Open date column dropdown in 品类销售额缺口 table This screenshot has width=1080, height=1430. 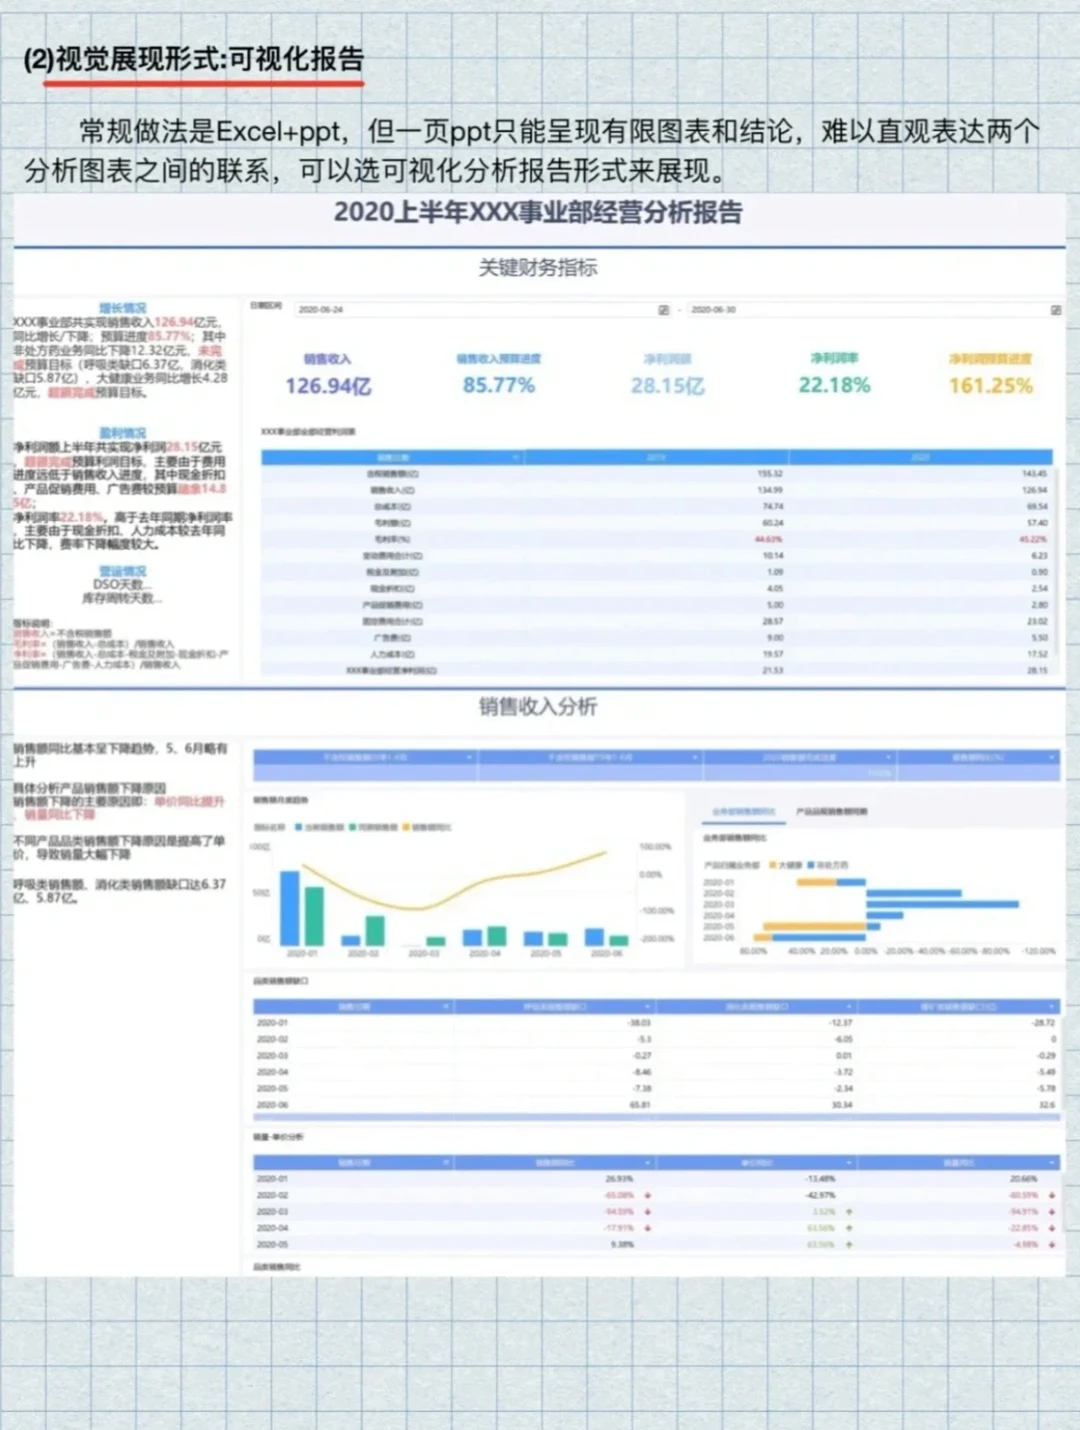(446, 1006)
